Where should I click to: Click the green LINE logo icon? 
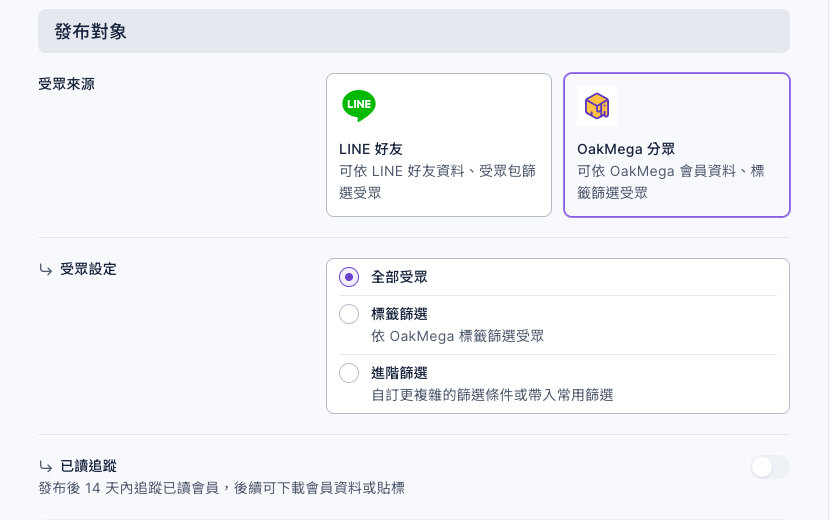(x=359, y=105)
